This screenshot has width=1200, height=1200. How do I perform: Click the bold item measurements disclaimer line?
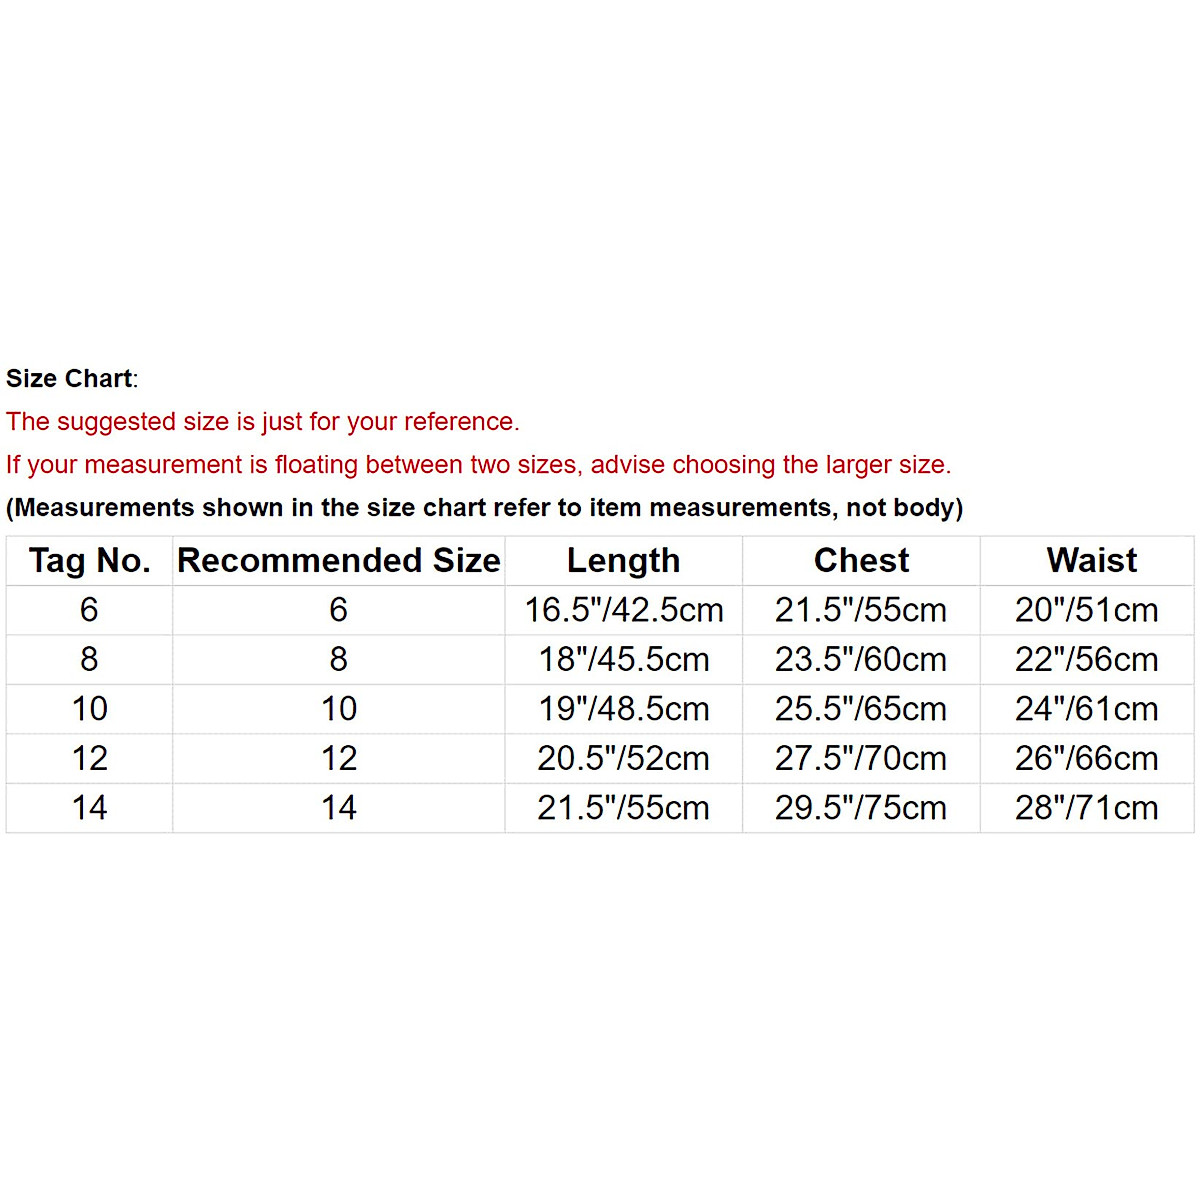[x=484, y=508]
